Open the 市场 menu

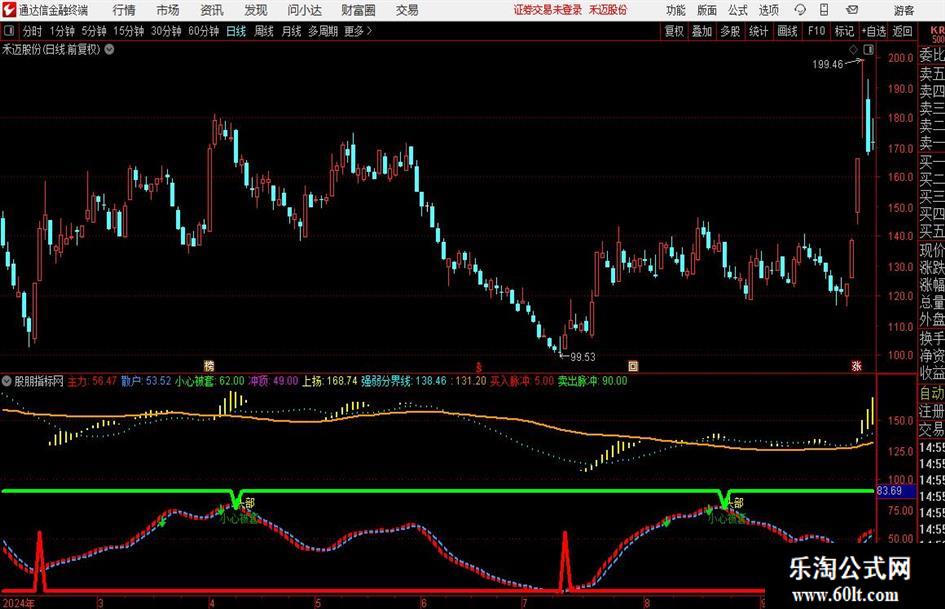click(168, 10)
